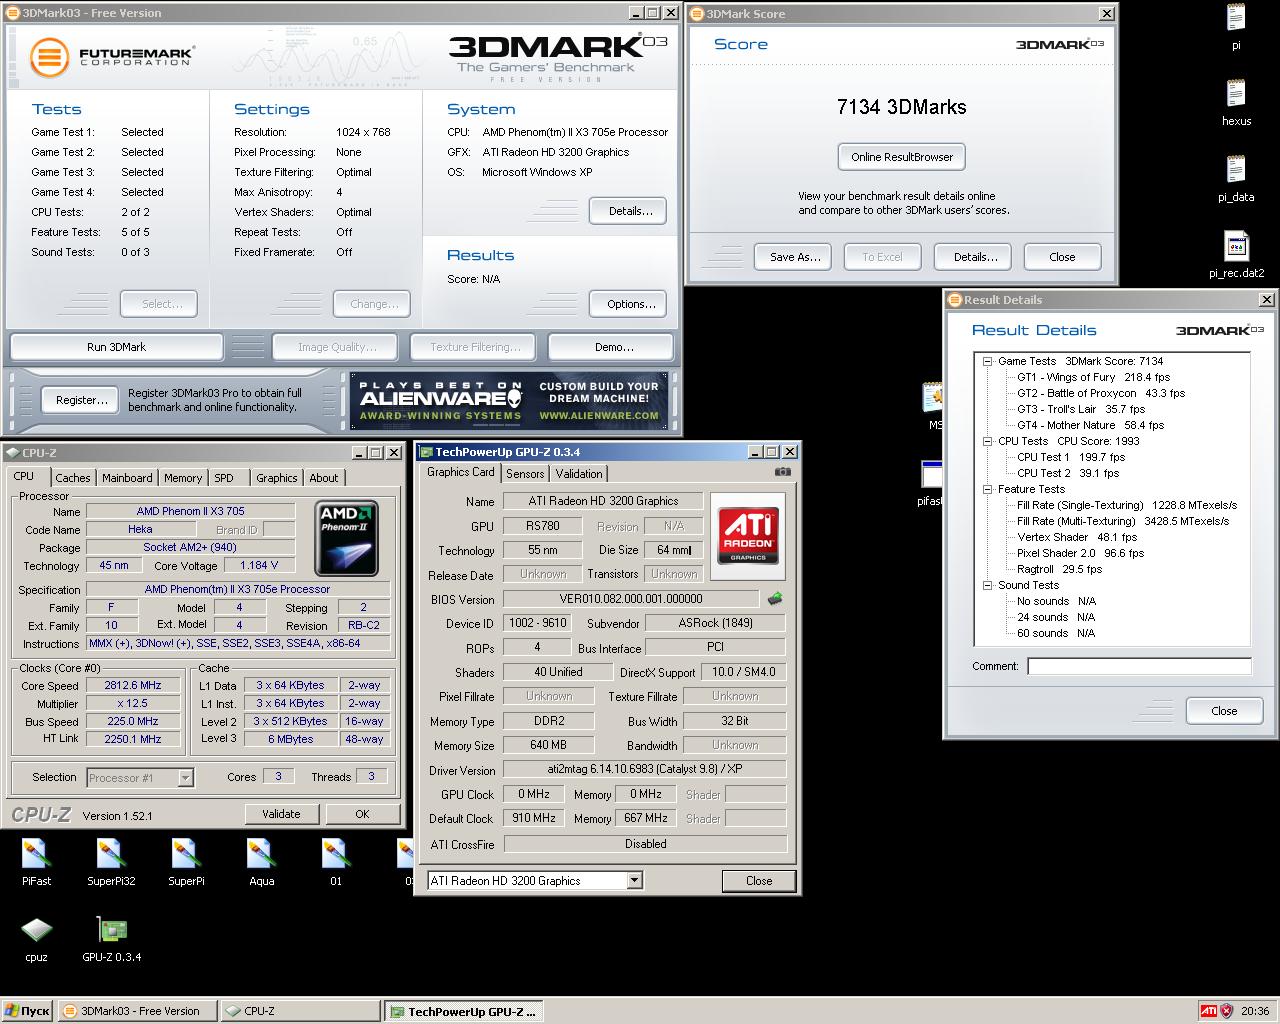Click the Validate button in CPU-Z

[281, 814]
